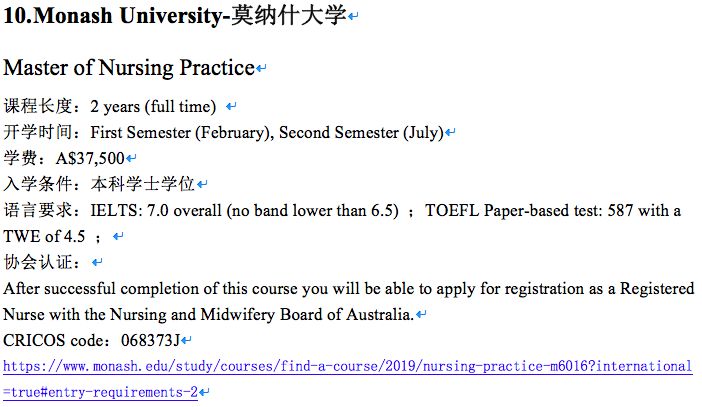Place cursor in 'Master of Nursing Practice' heading
This screenshot has width=702, height=407.
(x=129, y=68)
